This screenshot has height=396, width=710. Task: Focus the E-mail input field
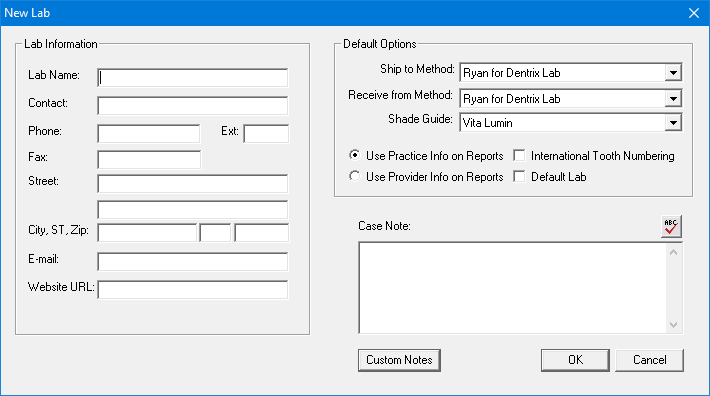point(192,262)
